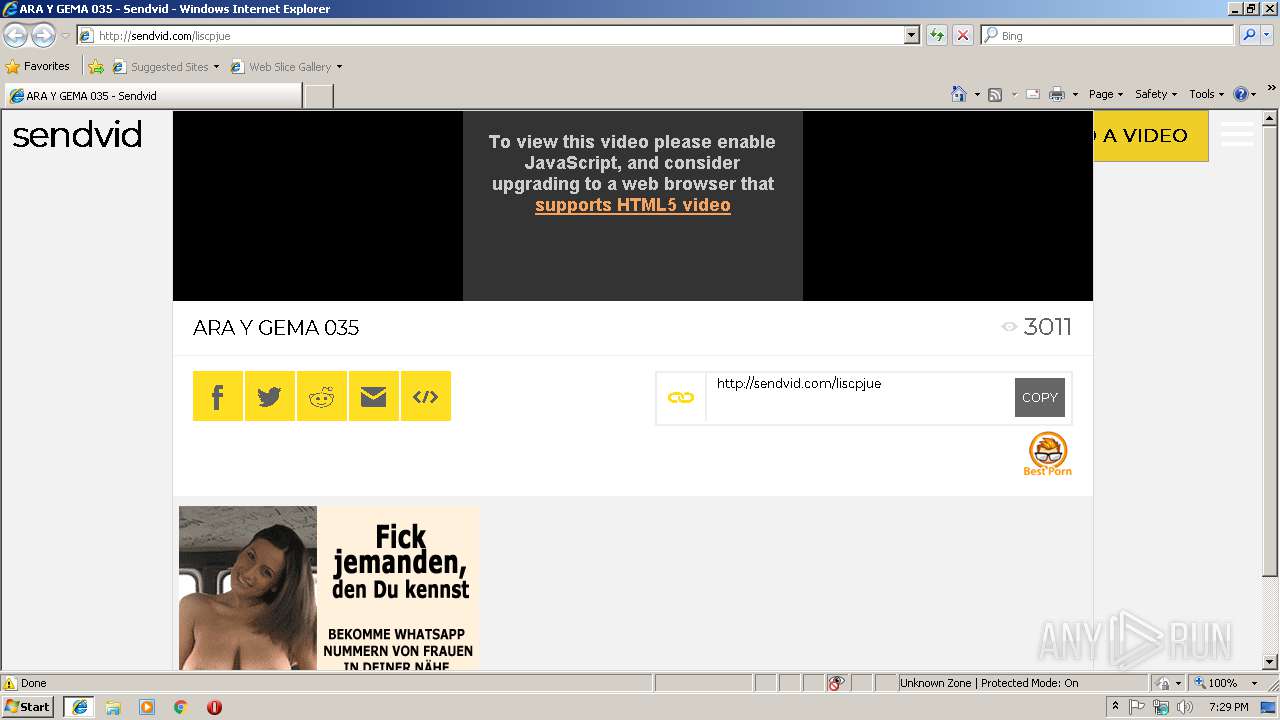
Task: Click Add to Favorites Bar icon
Action: click(96, 67)
